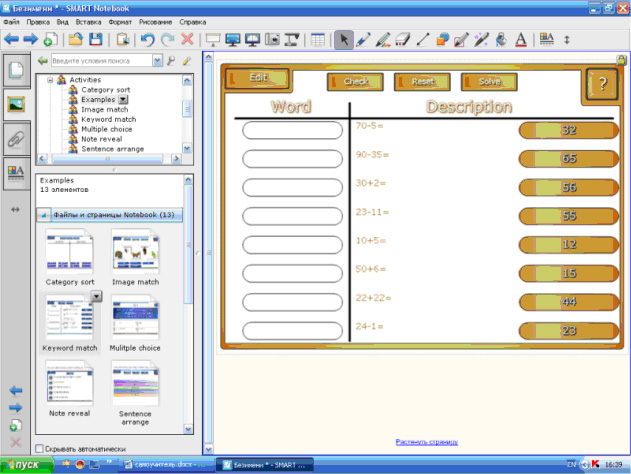Toggle the auto-hide checkbox below gallery
631x474 pixels.
pos(40,449)
